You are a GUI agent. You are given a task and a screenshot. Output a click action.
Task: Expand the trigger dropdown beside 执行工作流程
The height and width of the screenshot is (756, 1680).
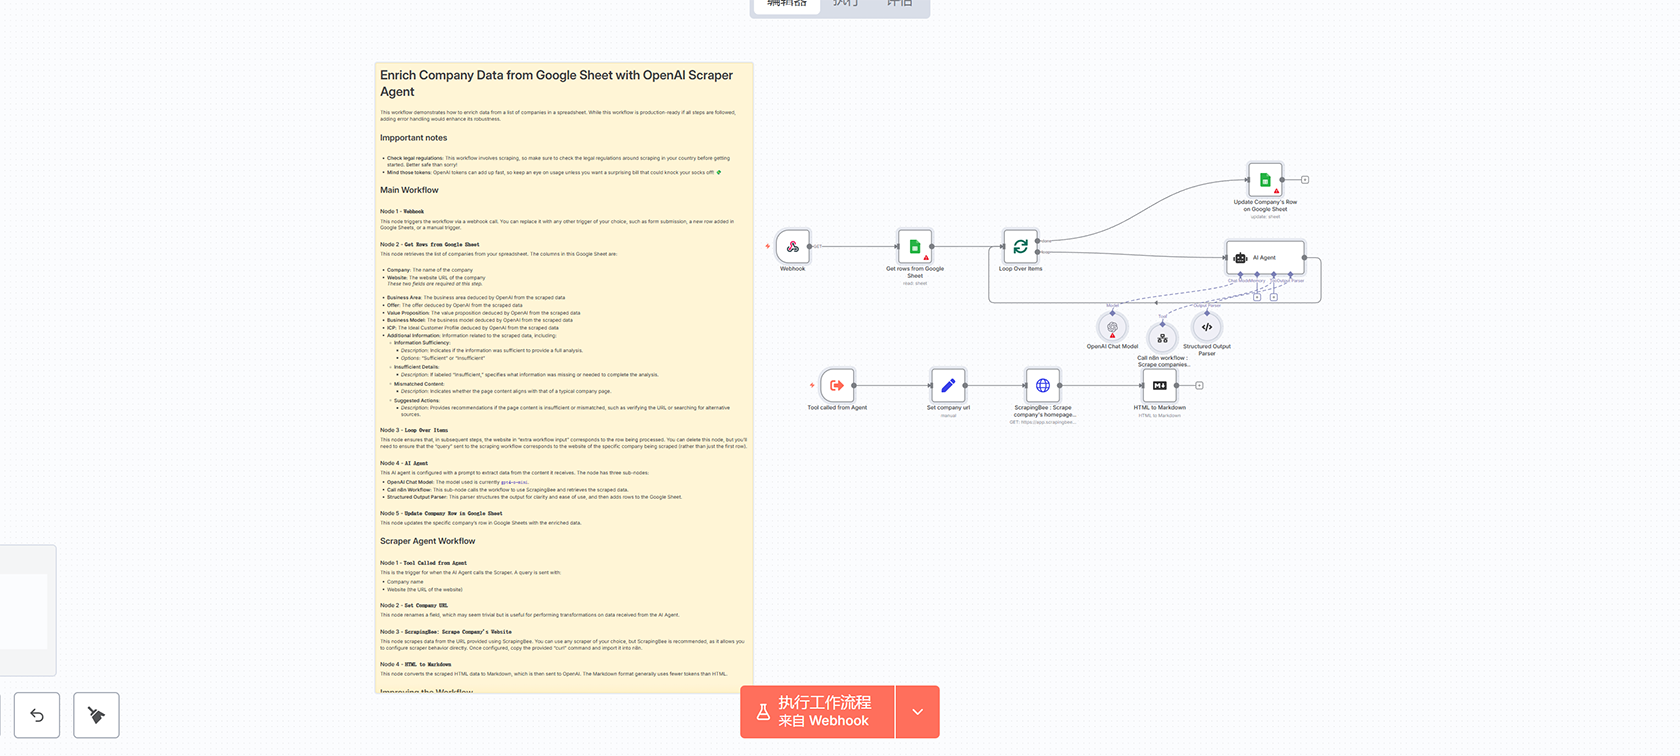(918, 712)
